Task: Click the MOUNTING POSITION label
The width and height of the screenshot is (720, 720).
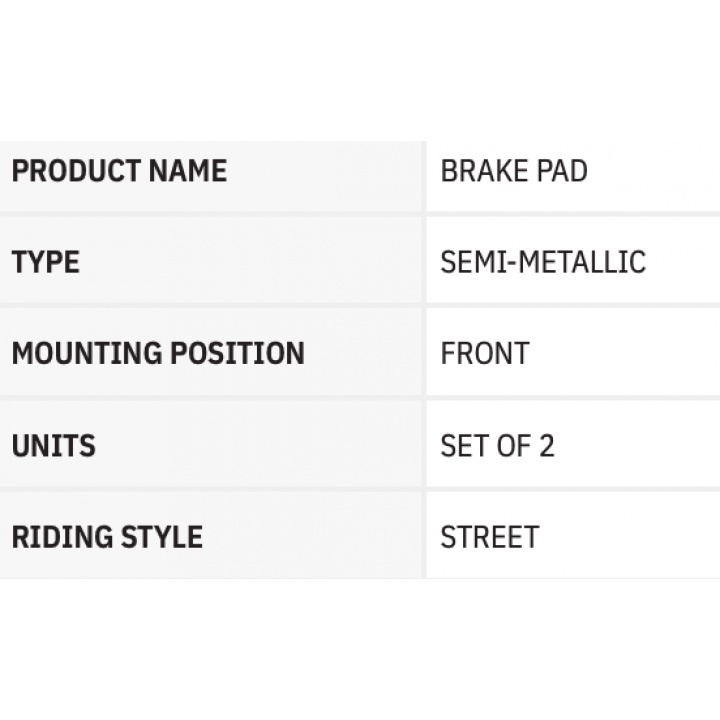Action: click(x=158, y=353)
